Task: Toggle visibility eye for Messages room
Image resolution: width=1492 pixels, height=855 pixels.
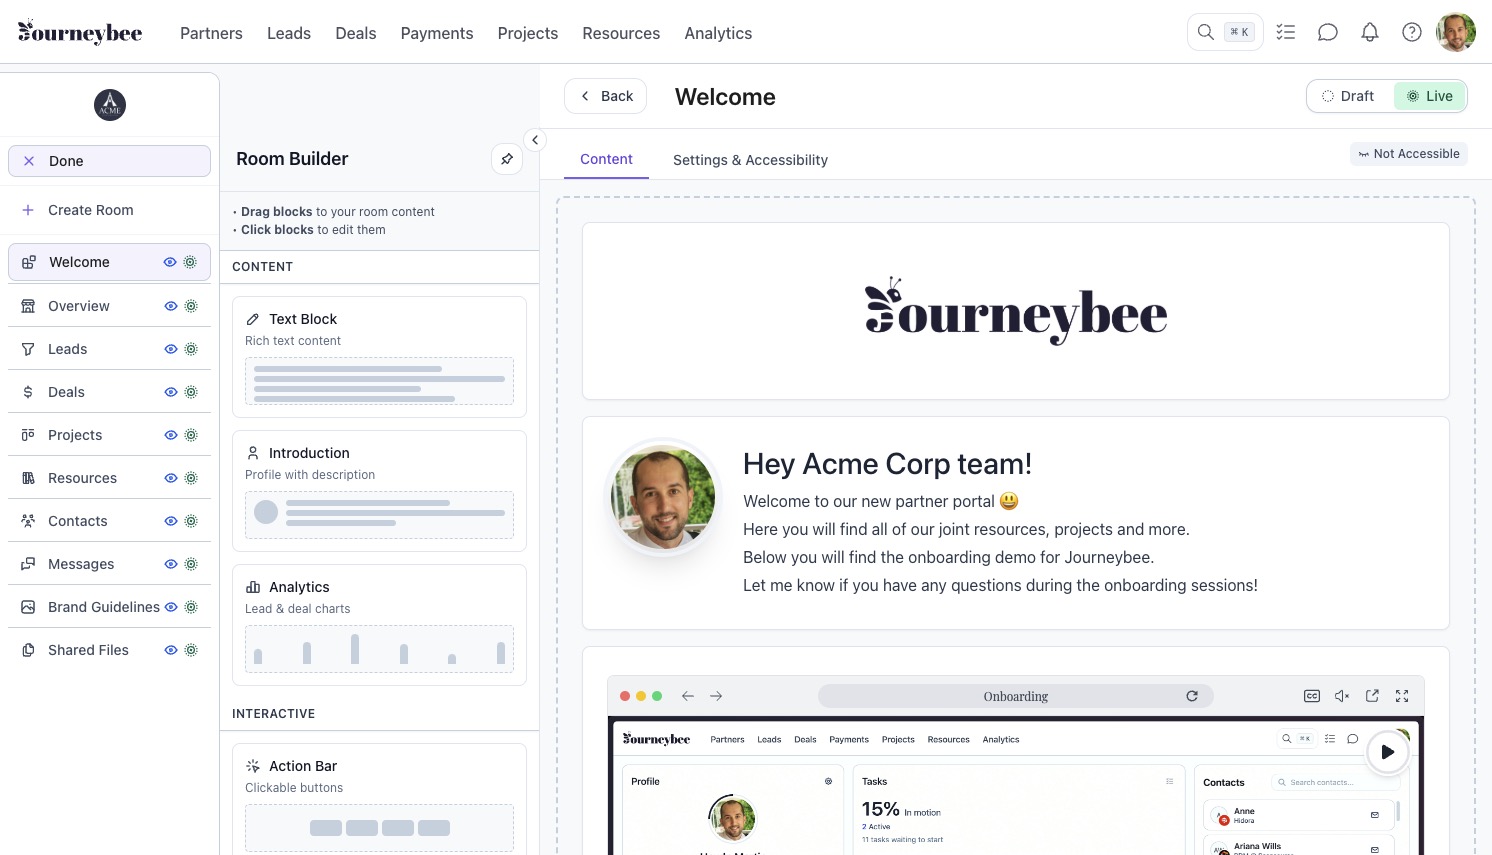Action: [x=171, y=564]
